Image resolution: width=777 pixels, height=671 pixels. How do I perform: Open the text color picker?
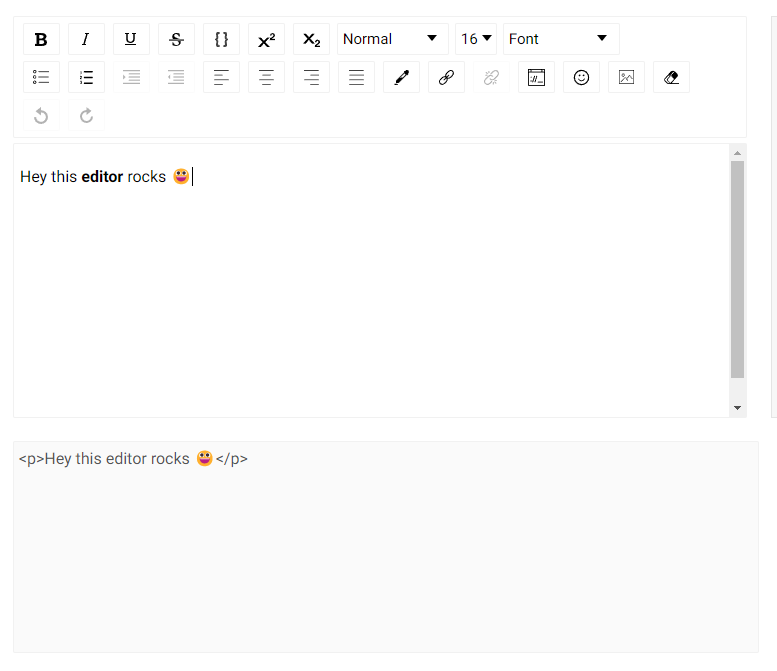(x=401, y=77)
